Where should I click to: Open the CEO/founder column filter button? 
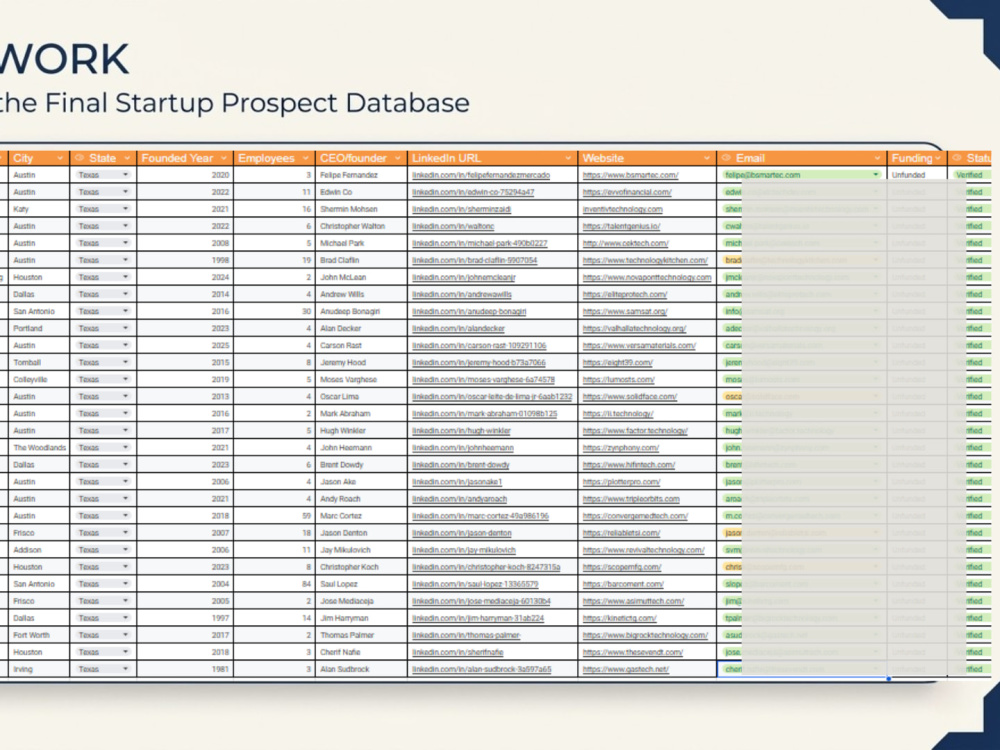pyautogui.click(x=397, y=158)
